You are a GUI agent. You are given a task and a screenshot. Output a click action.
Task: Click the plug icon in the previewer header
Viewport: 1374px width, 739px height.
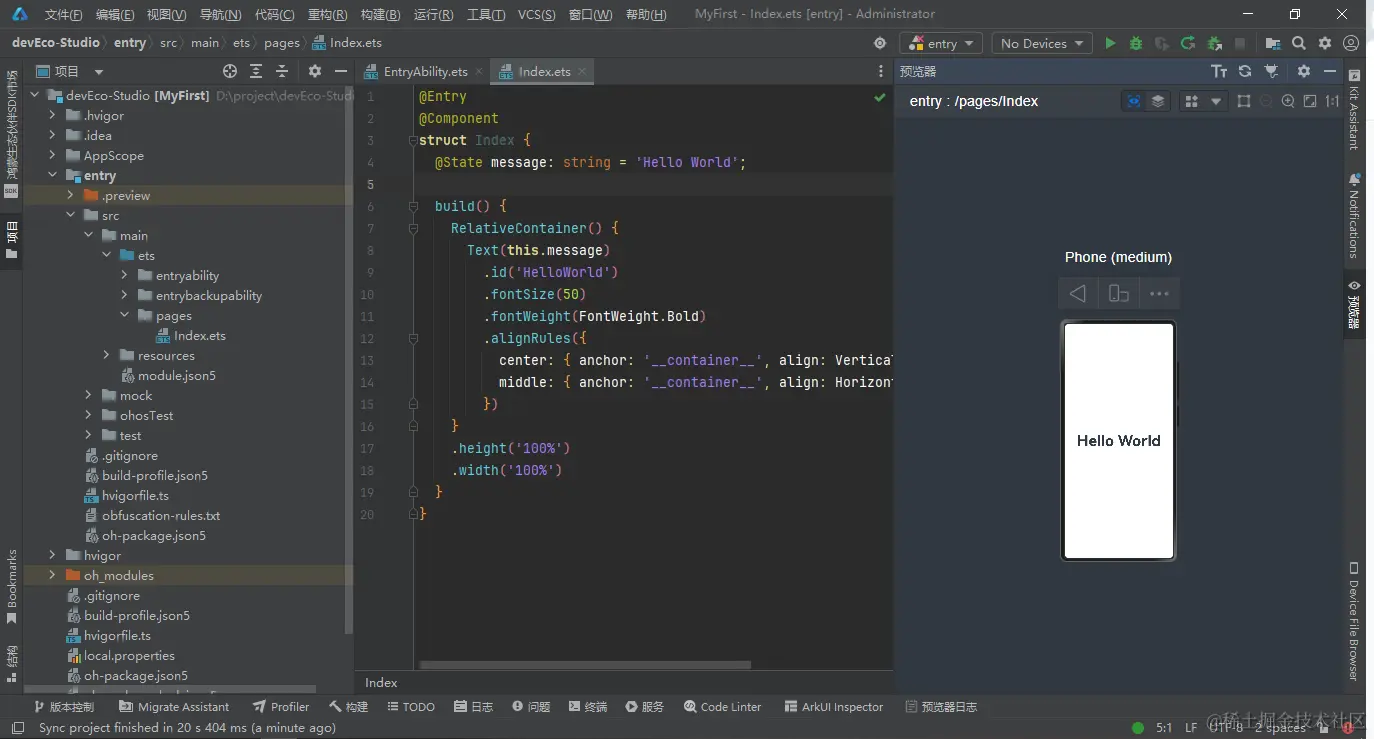(1271, 71)
